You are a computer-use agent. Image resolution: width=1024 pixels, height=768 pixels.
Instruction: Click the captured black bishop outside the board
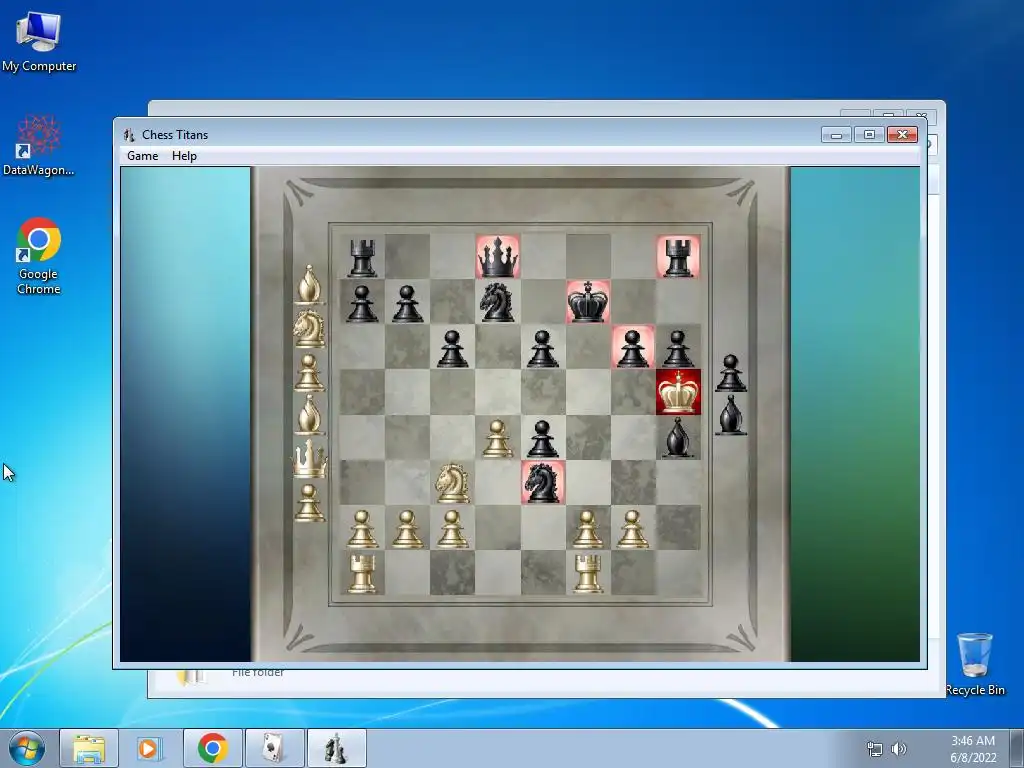point(731,415)
